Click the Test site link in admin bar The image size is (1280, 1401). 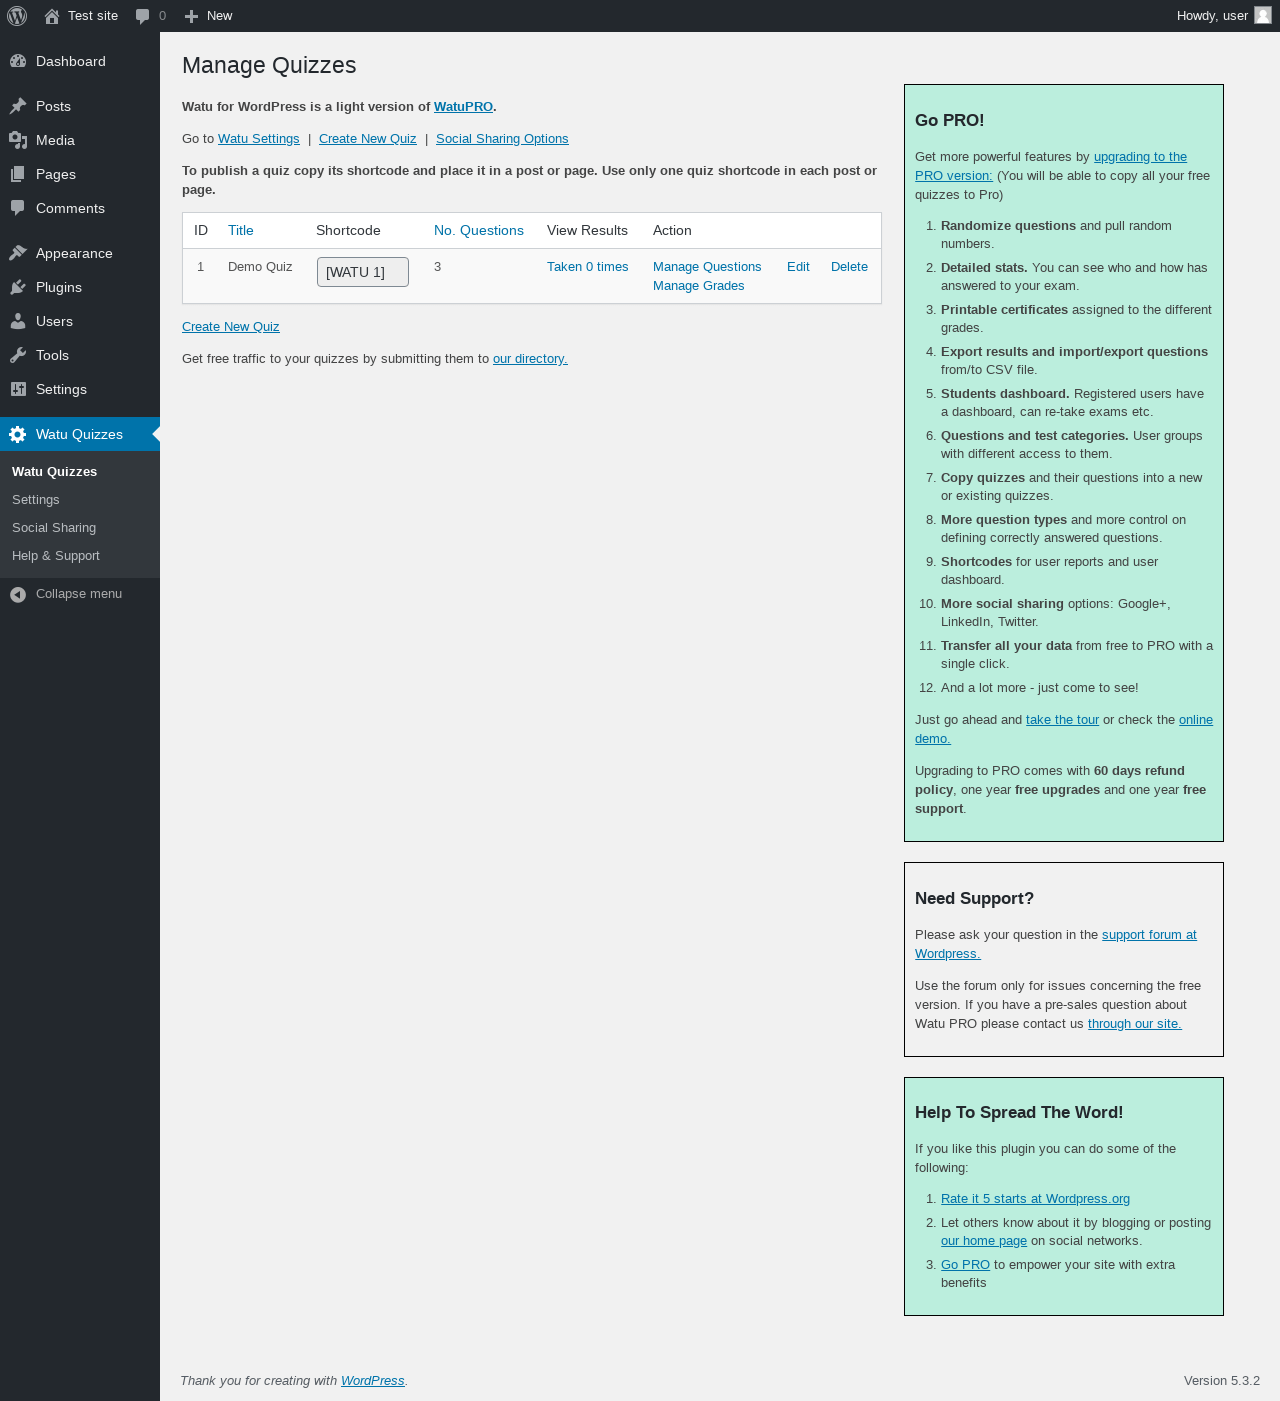93,16
